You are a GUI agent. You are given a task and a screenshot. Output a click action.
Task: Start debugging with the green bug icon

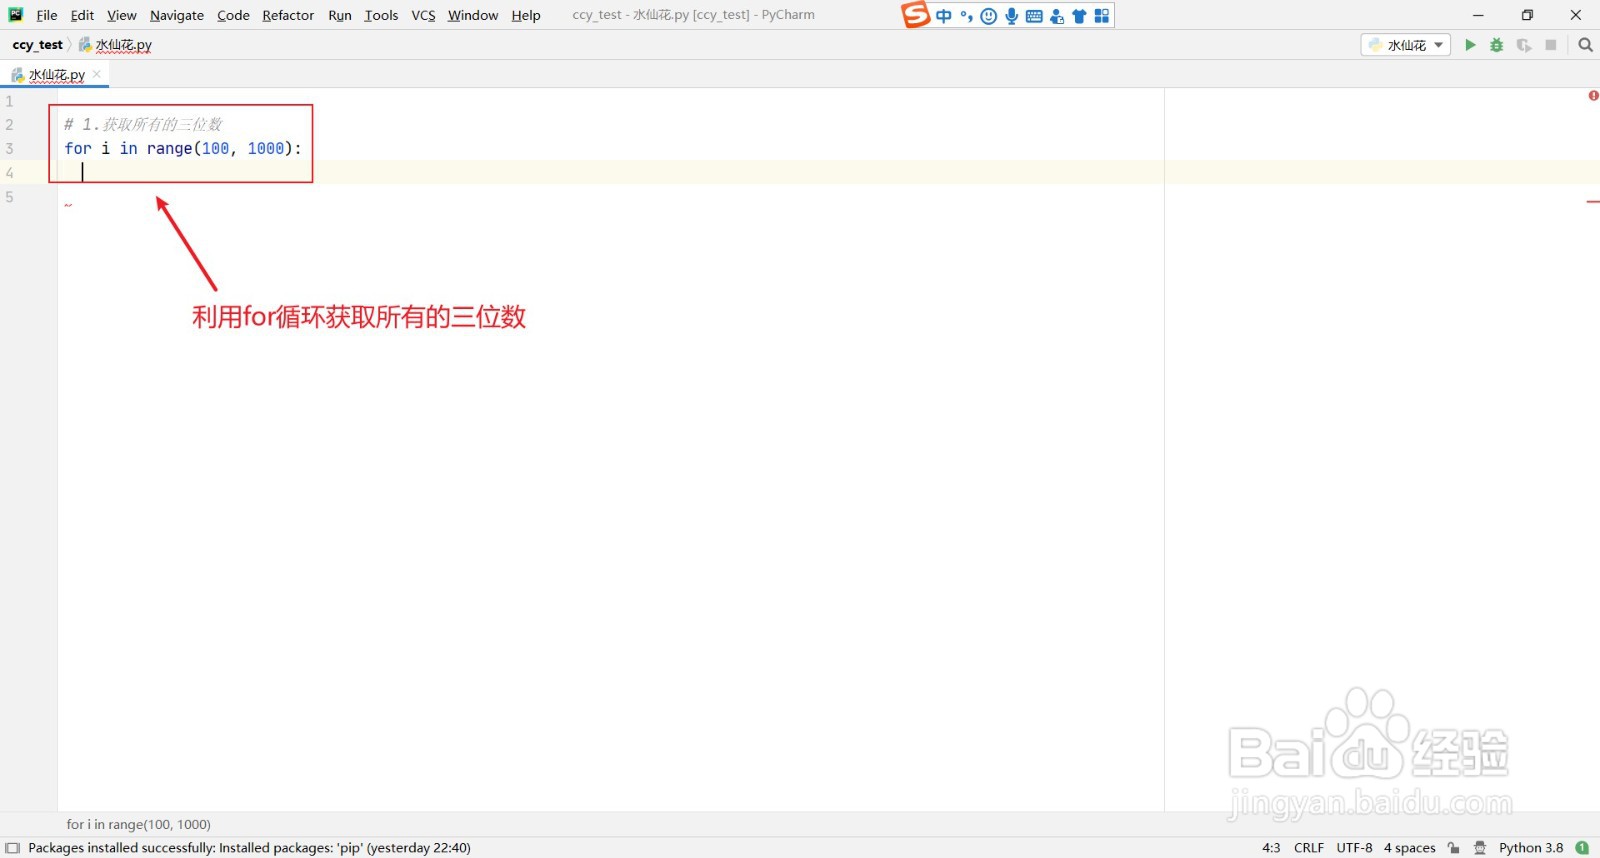click(1497, 45)
